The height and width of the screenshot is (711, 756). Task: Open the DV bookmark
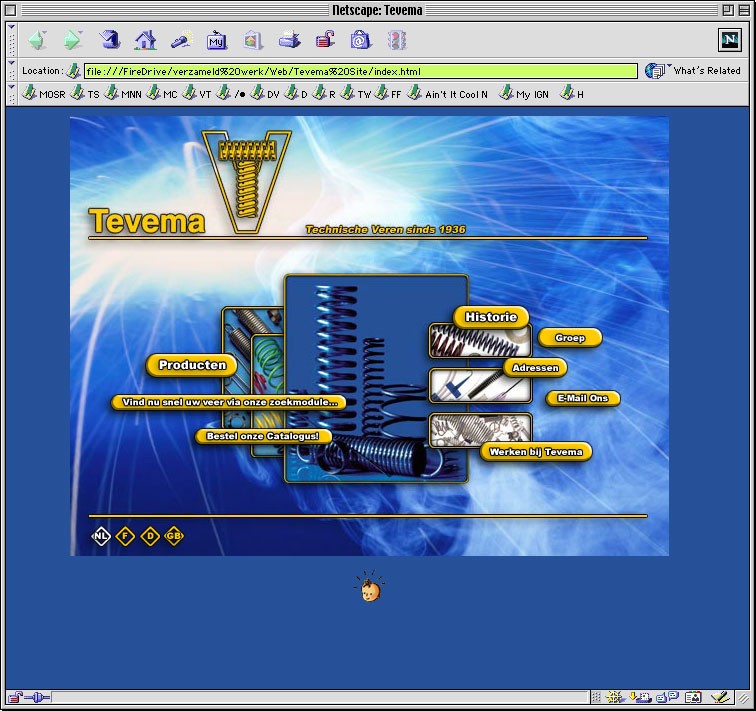pyautogui.click(x=265, y=94)
